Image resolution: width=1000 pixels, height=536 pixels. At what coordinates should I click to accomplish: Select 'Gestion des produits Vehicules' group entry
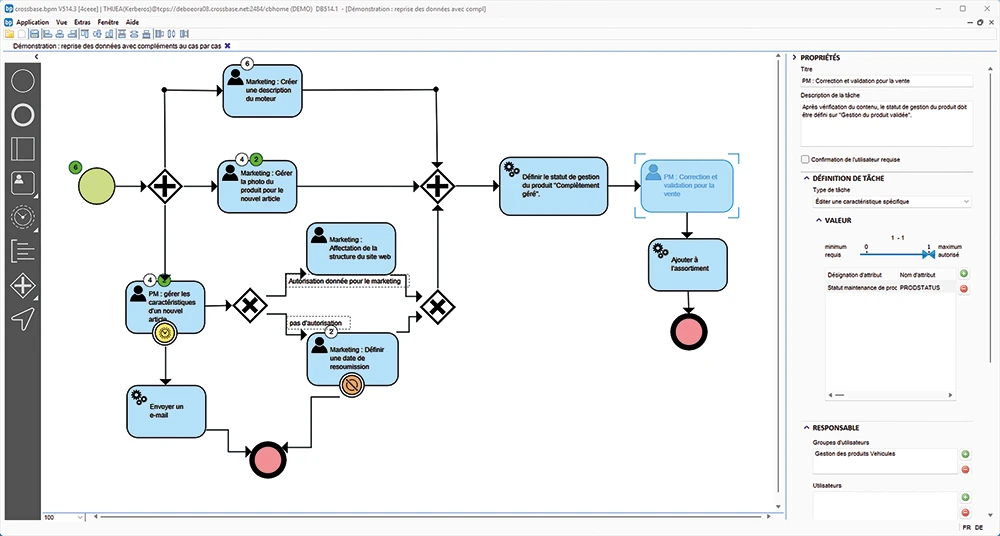[855, 454]
